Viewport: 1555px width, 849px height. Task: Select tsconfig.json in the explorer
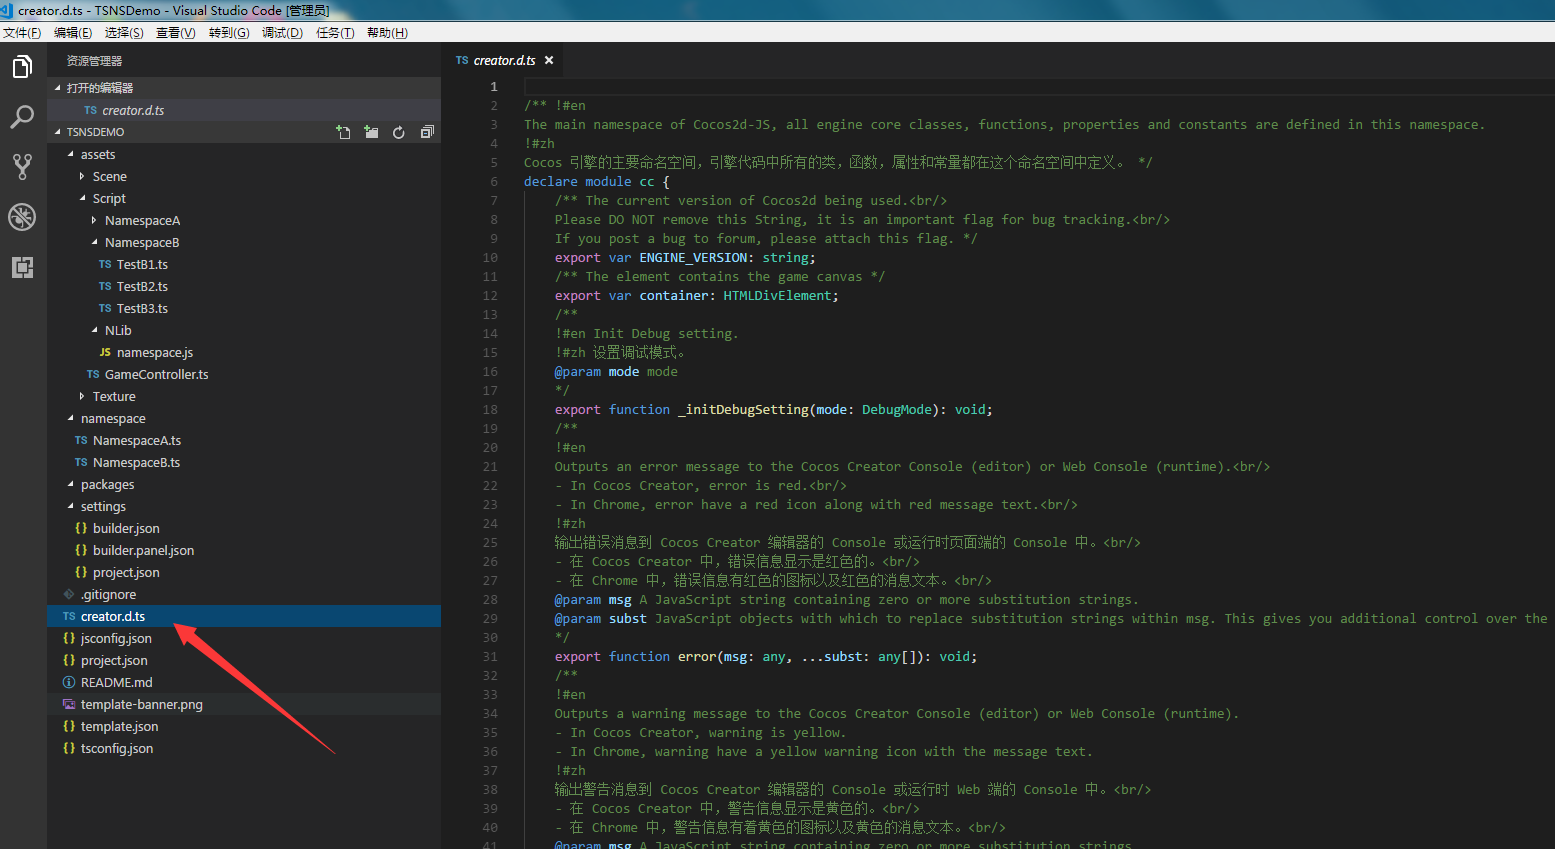(x=116, y=748)
